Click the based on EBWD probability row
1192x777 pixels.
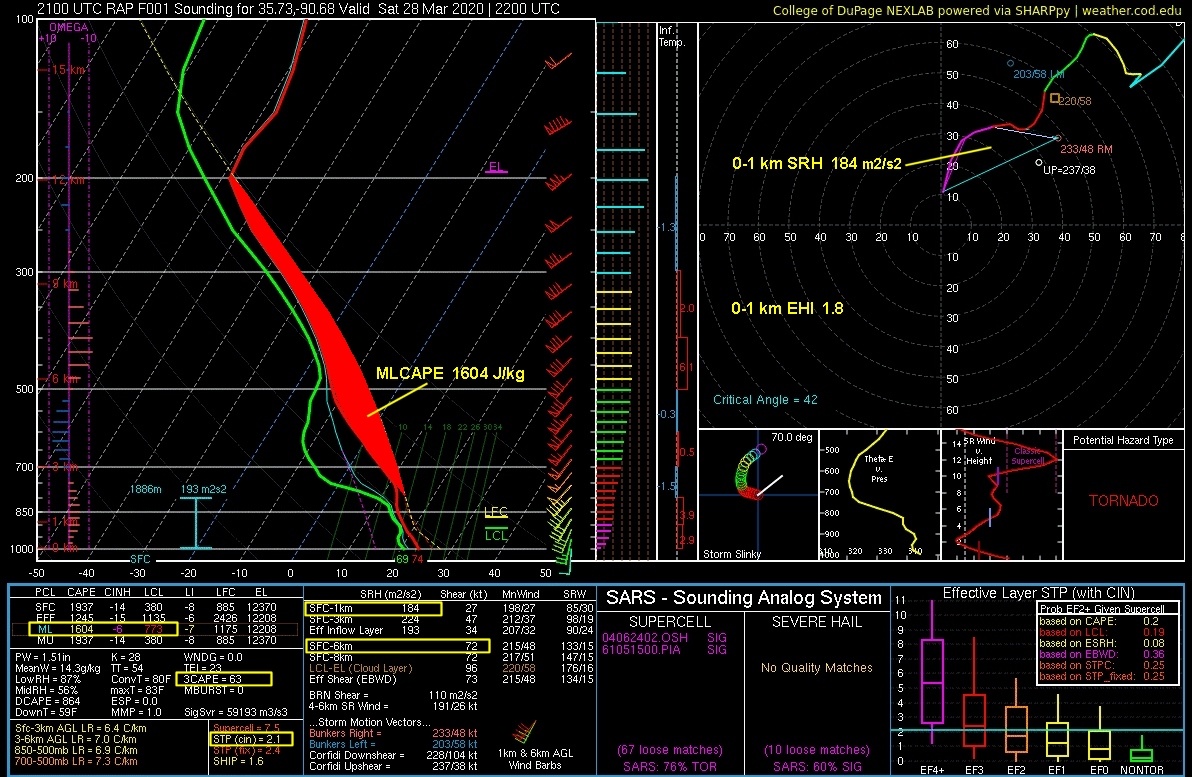1102,654
